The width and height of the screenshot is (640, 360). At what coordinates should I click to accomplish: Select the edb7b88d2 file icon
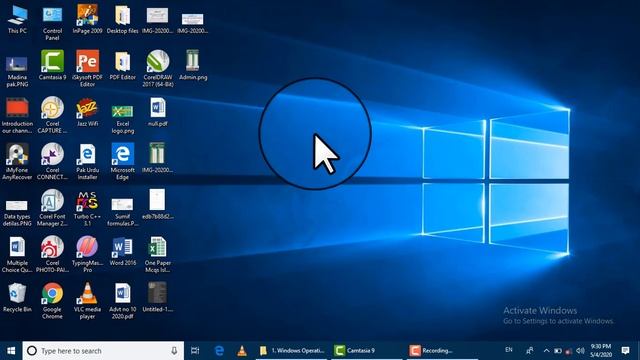(x=158, y=205)
